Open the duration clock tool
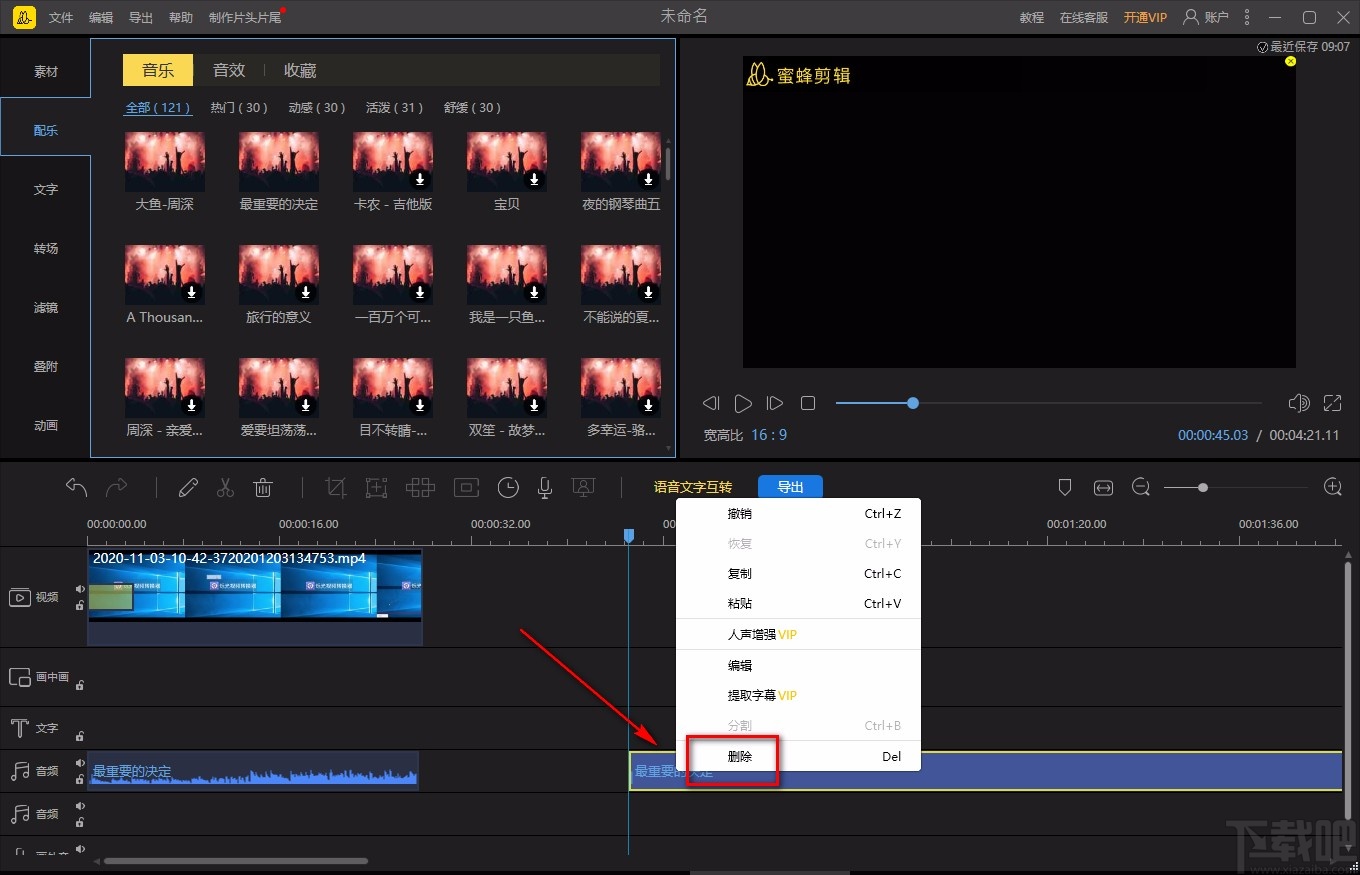This screenshot has width=1360, height=875. 509,487
